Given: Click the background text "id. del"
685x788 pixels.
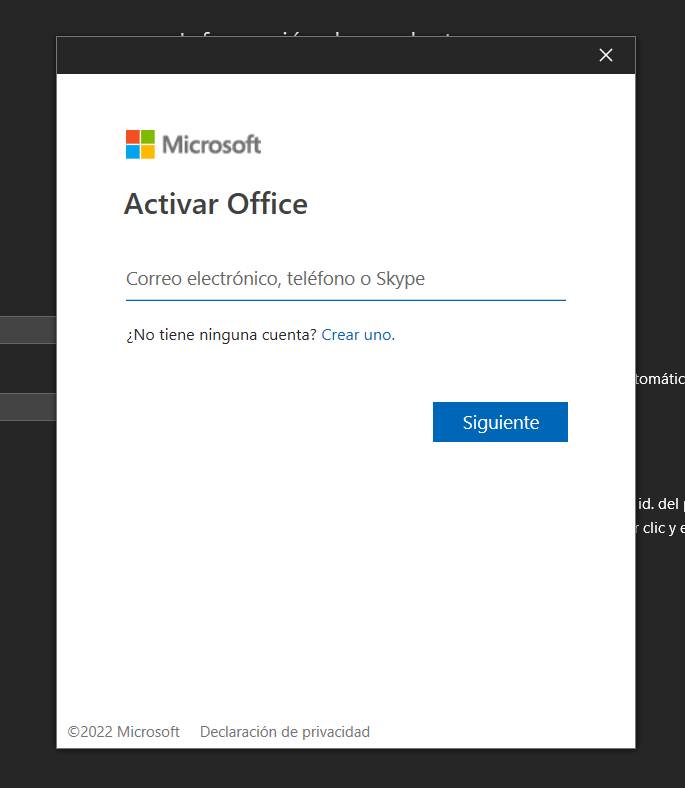Looking at the screenshot, I should [660, 503].
